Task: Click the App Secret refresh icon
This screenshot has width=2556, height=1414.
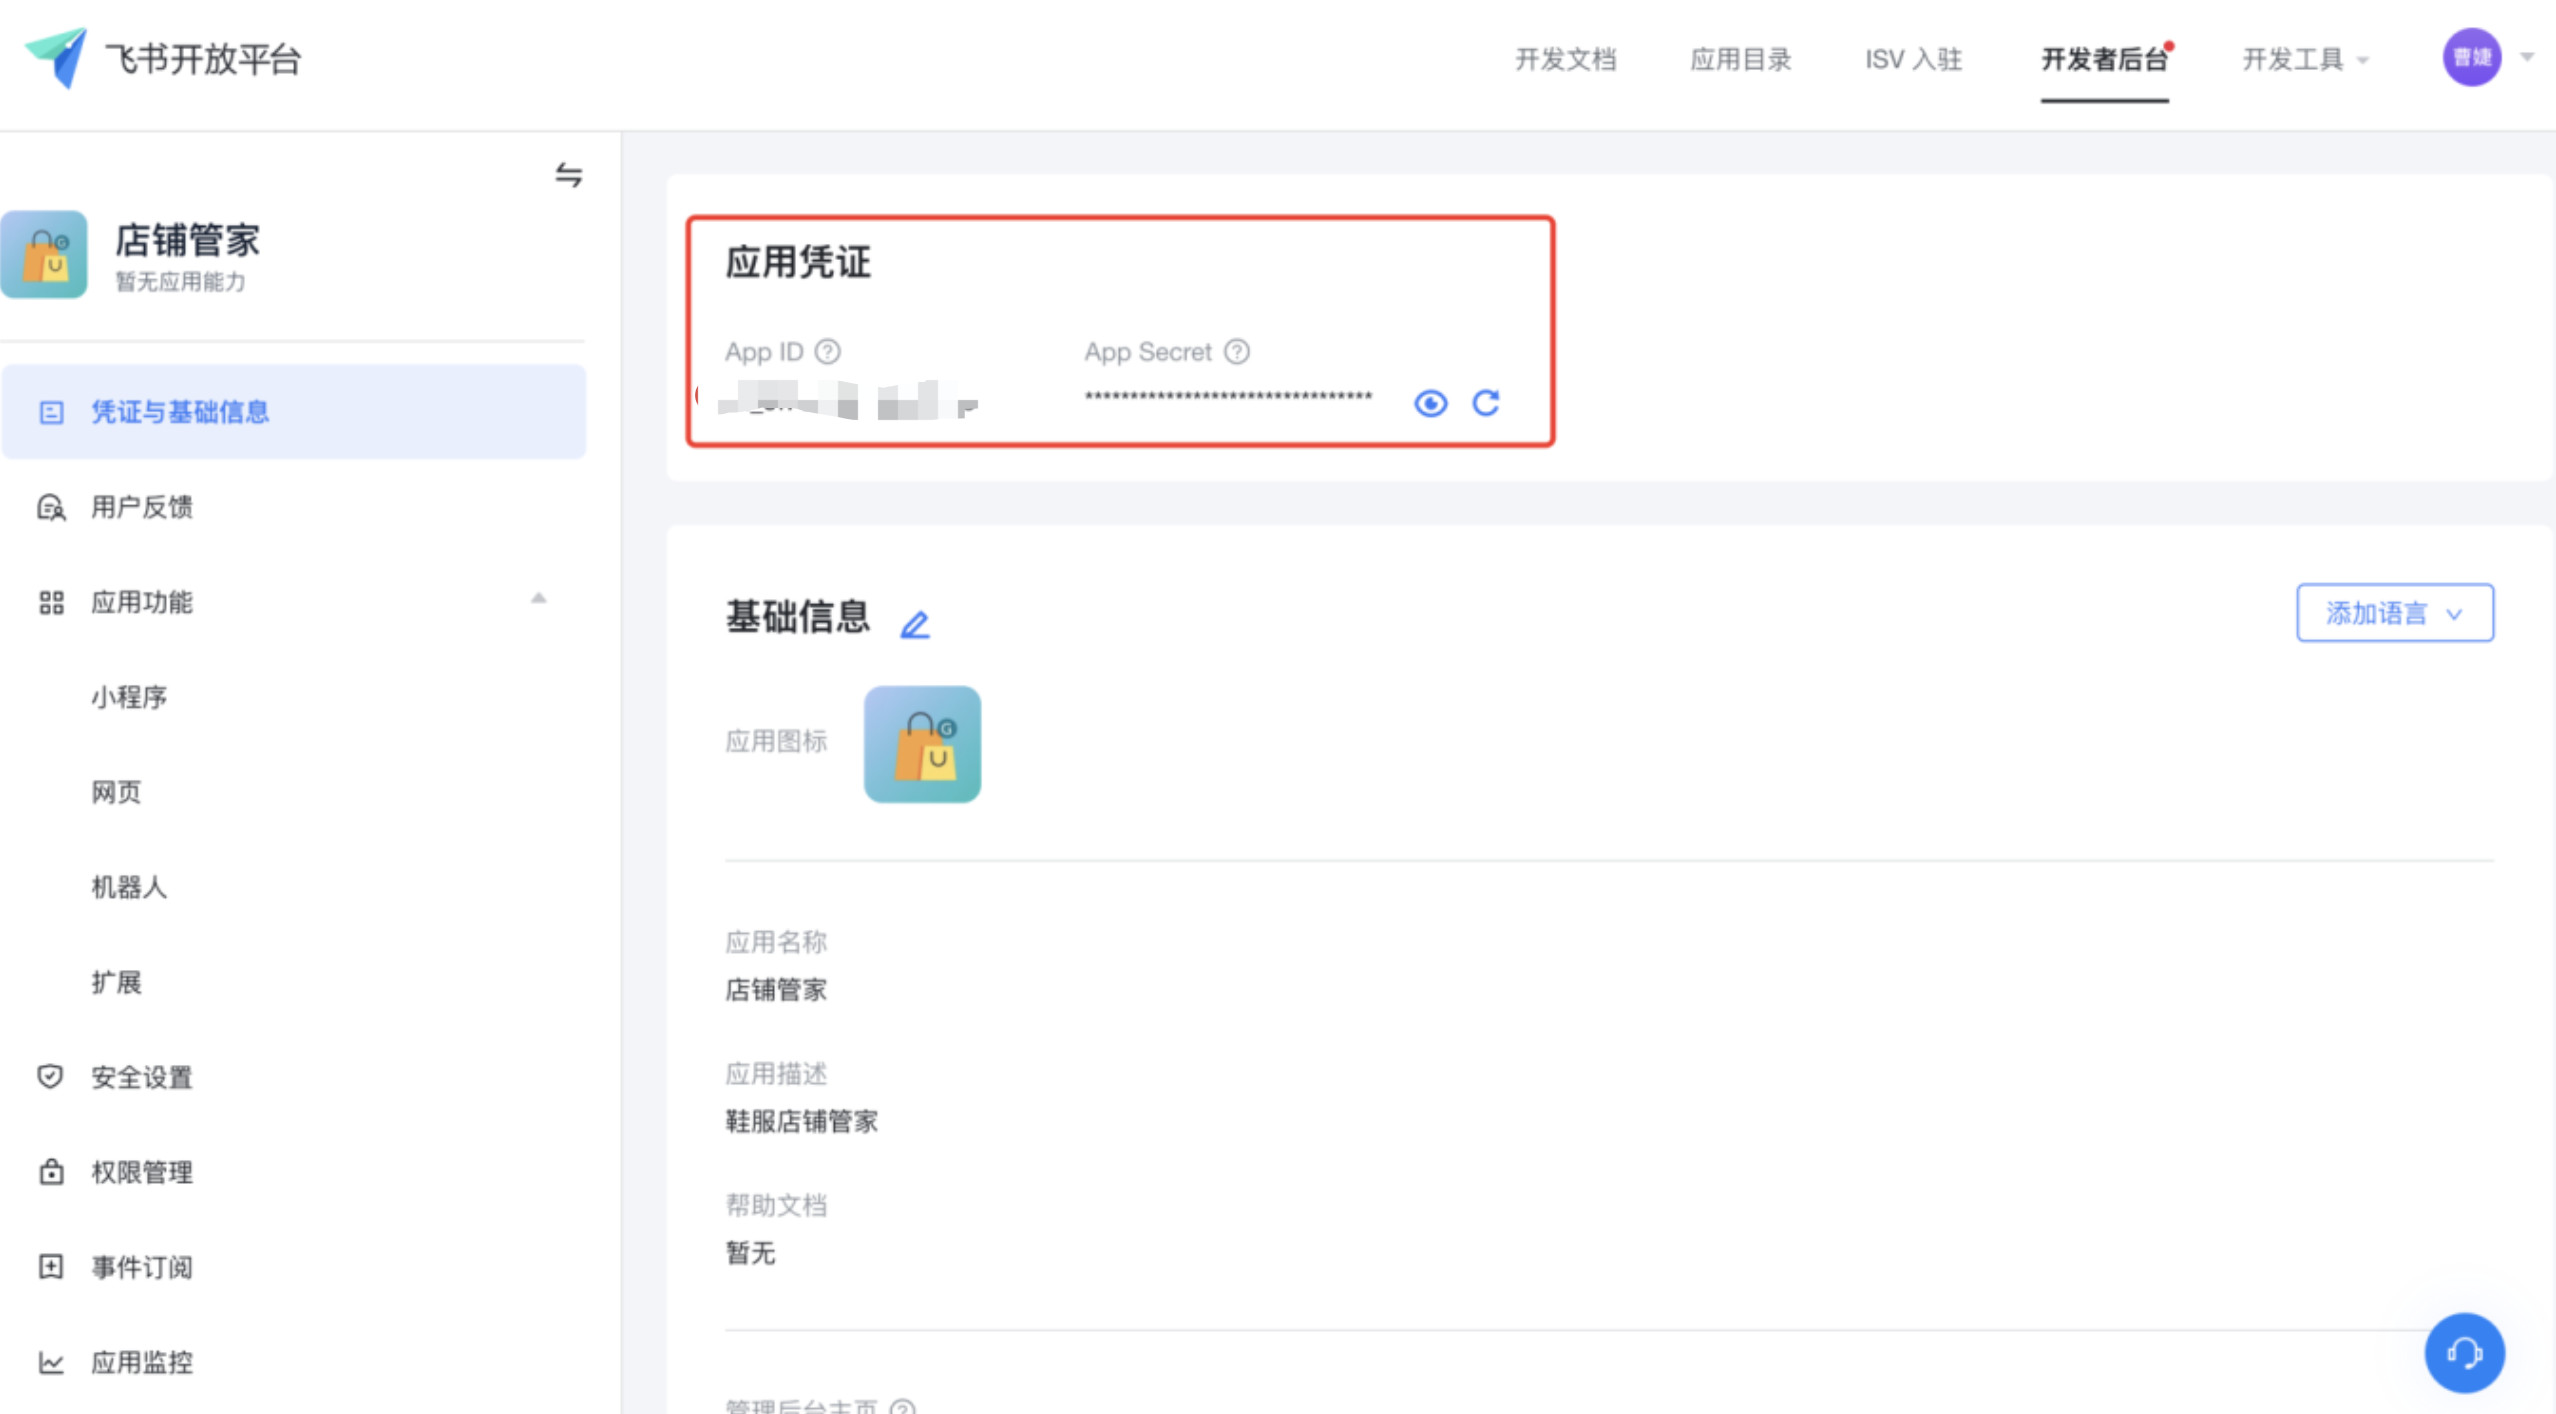Action: (x=1486, y=403)
